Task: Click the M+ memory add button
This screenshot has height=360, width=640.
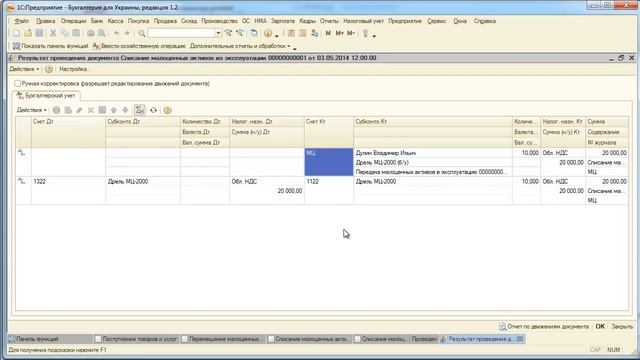Action: pyautogui.click(x=340, y=33)
